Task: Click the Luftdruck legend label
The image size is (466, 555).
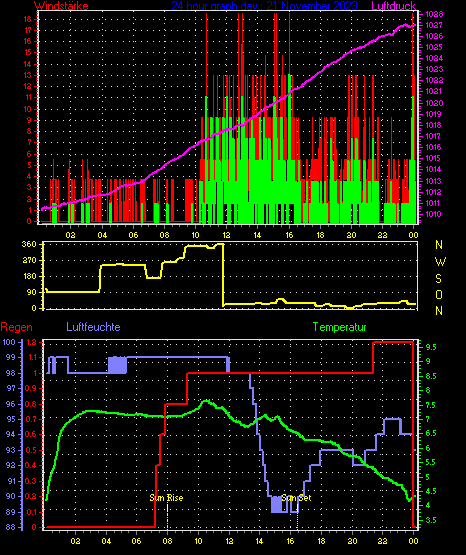Action: point(393,5)
